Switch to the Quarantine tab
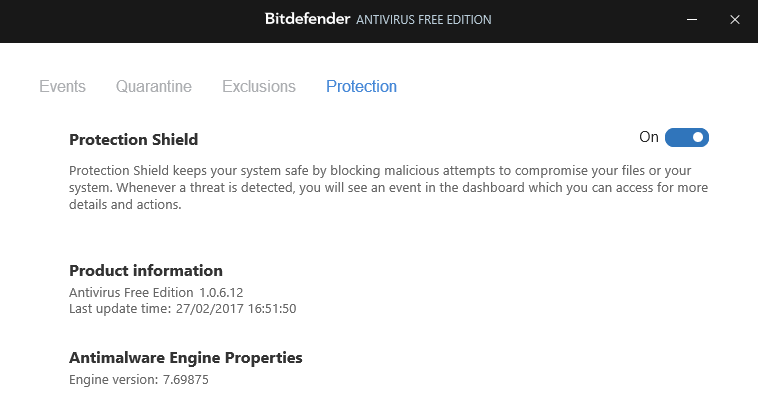This screenshot has width=758, height=409. click(x=153, y=86)
